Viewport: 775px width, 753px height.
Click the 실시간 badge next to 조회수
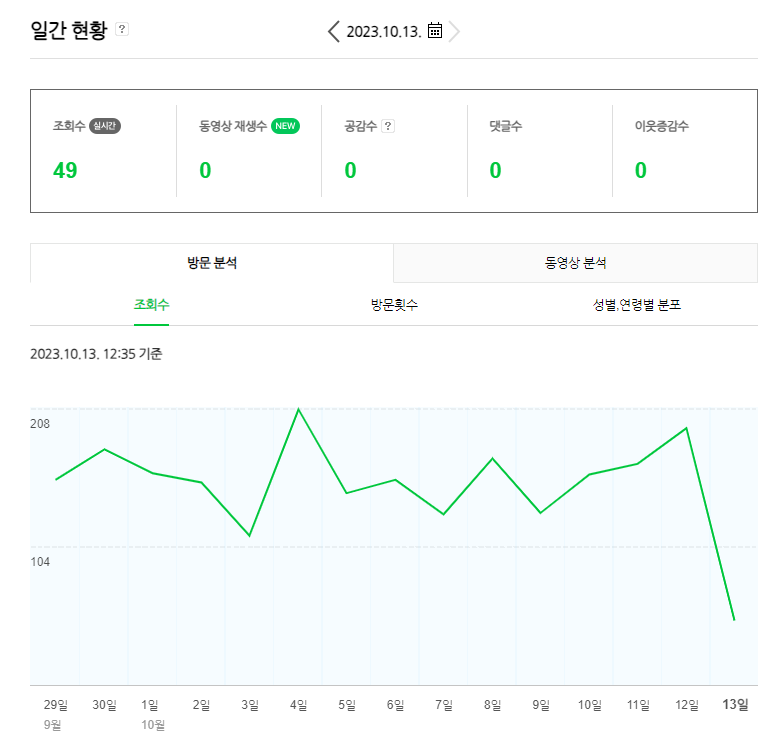pyautogui.click(x=105, y=126)
